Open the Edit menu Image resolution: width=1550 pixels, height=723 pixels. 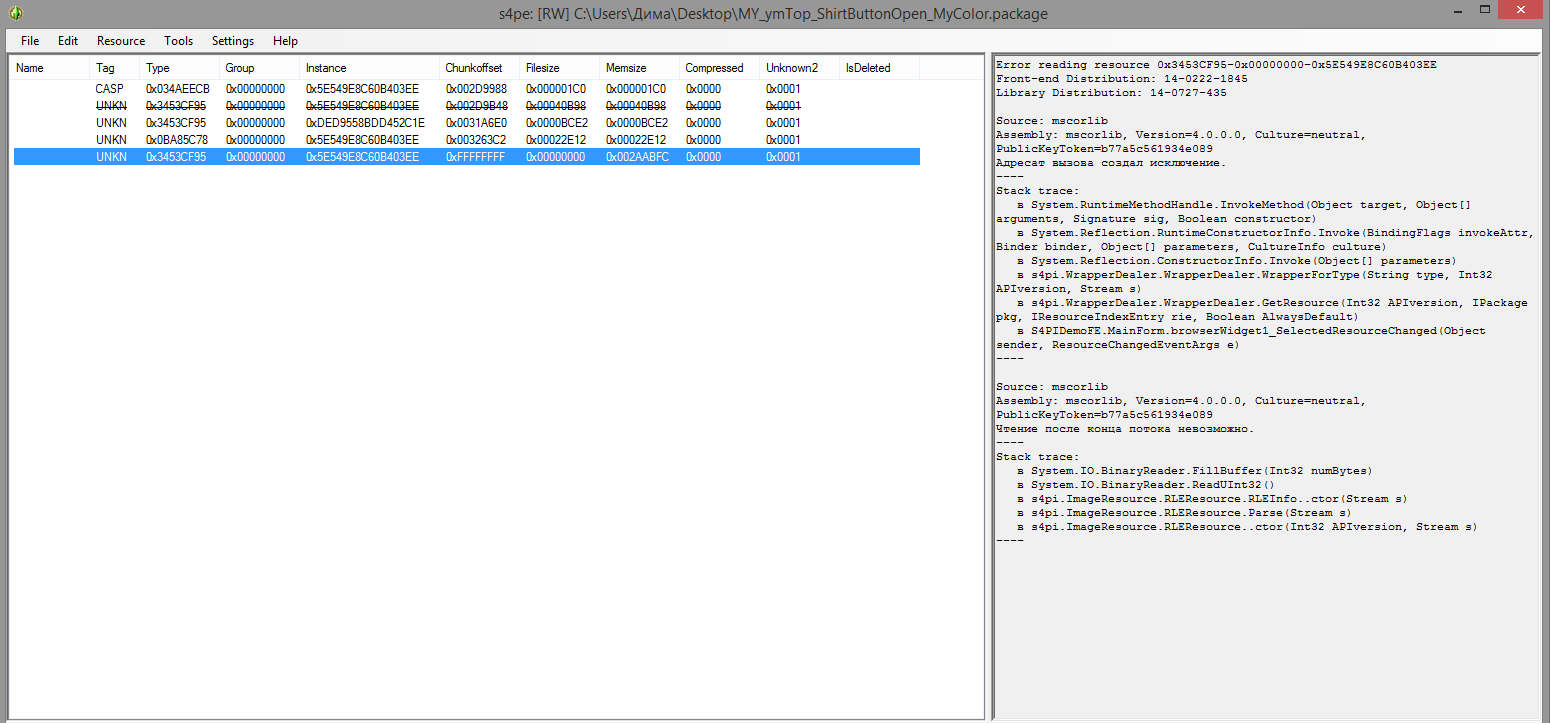[x=67, y=41]
